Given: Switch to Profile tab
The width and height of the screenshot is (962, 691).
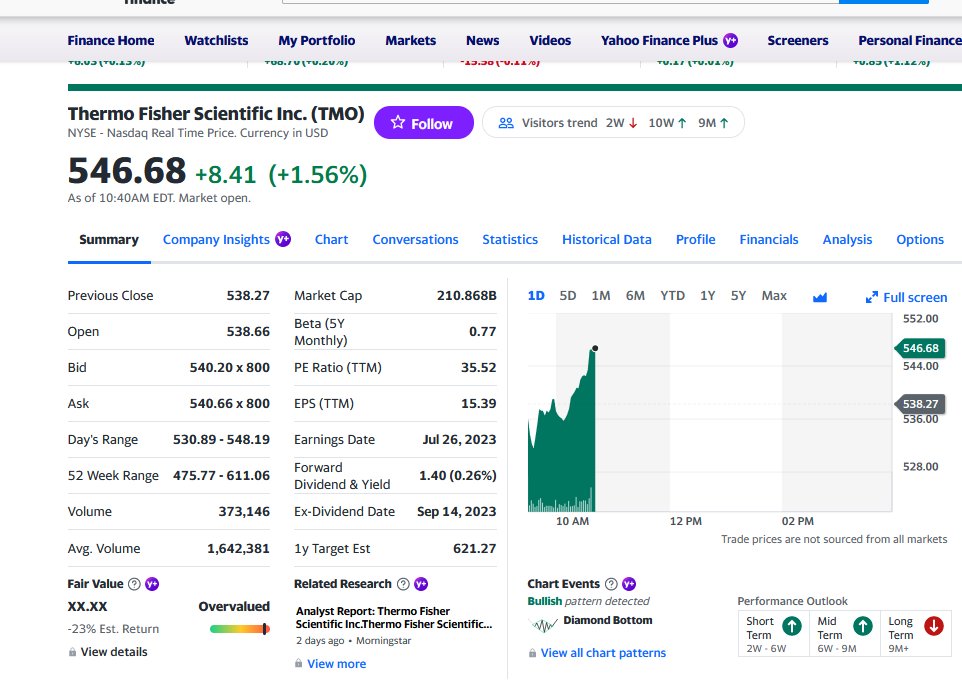Looking at the screenshot, I should (x=696, y=239).
